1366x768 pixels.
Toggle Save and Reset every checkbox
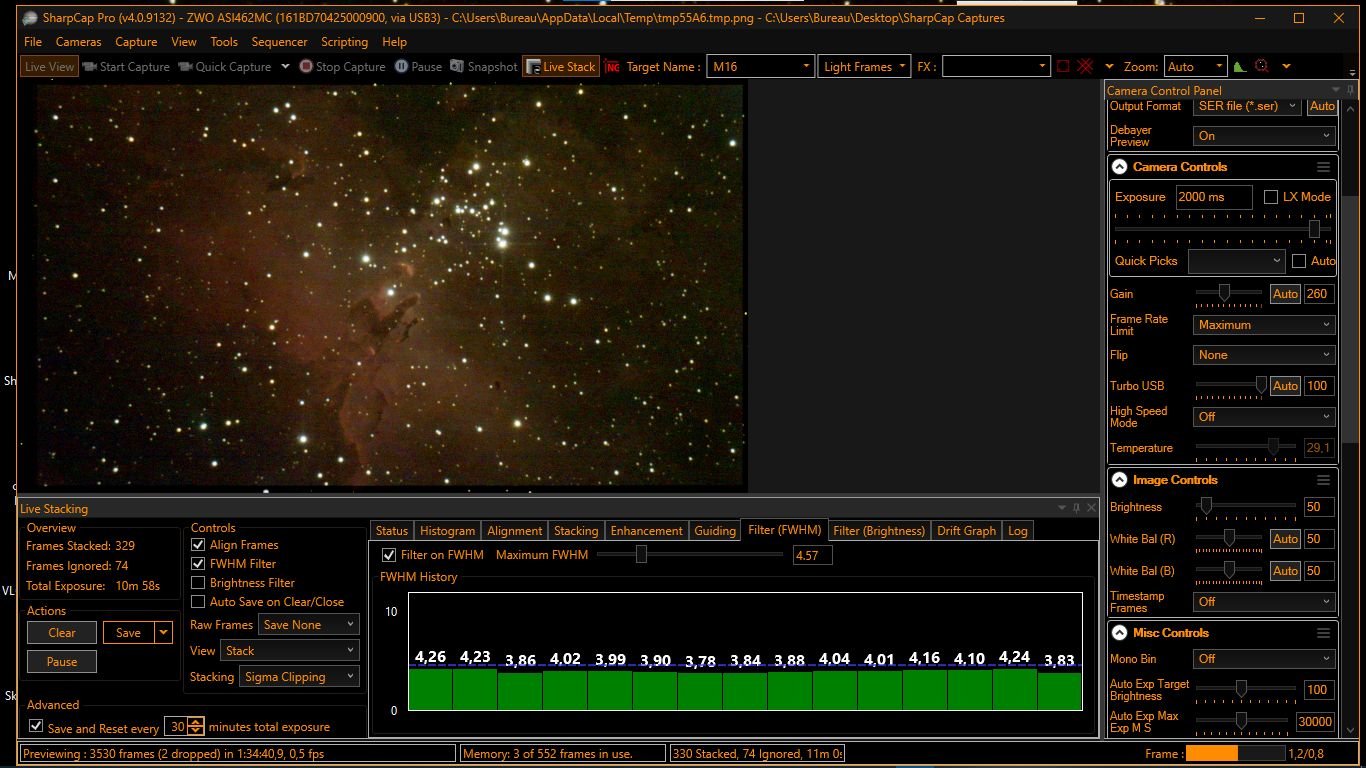point(36,727)
